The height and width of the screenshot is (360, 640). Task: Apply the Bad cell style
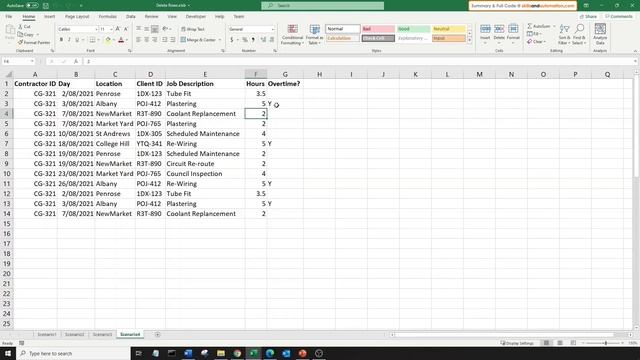(378, 29)
